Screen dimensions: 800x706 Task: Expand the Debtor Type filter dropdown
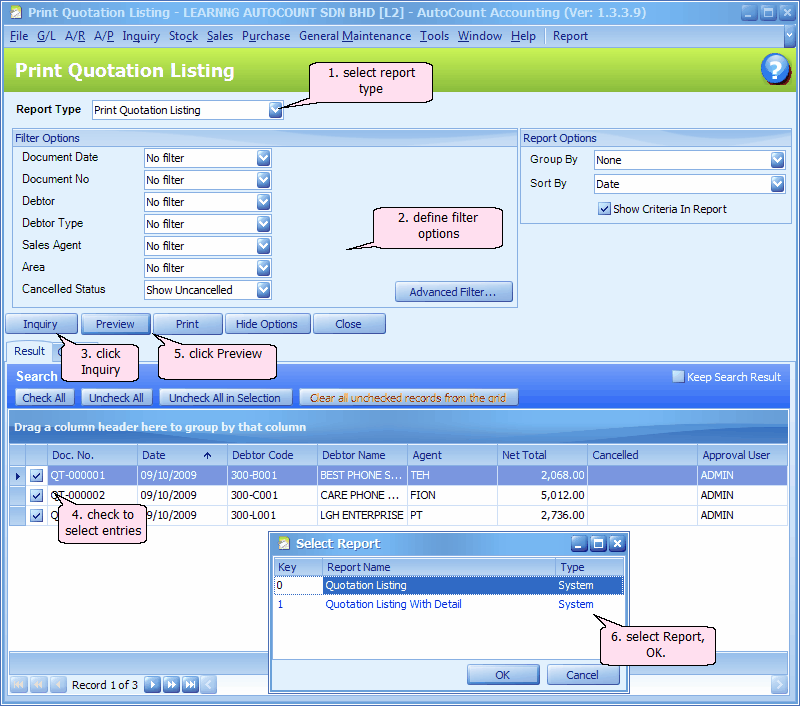[x=263, y=224]
